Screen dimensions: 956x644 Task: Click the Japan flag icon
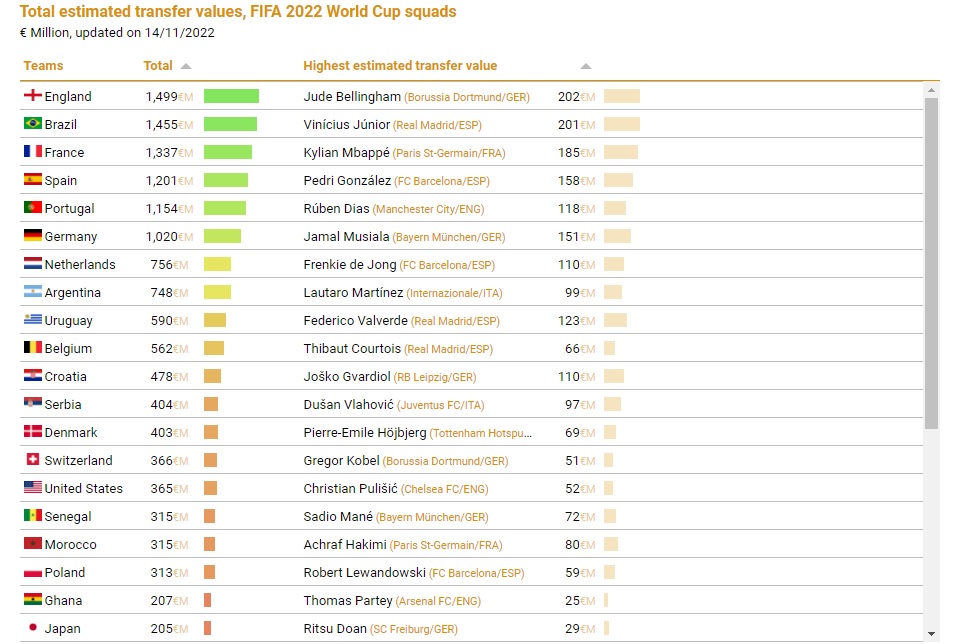click(x=32, y=628)
